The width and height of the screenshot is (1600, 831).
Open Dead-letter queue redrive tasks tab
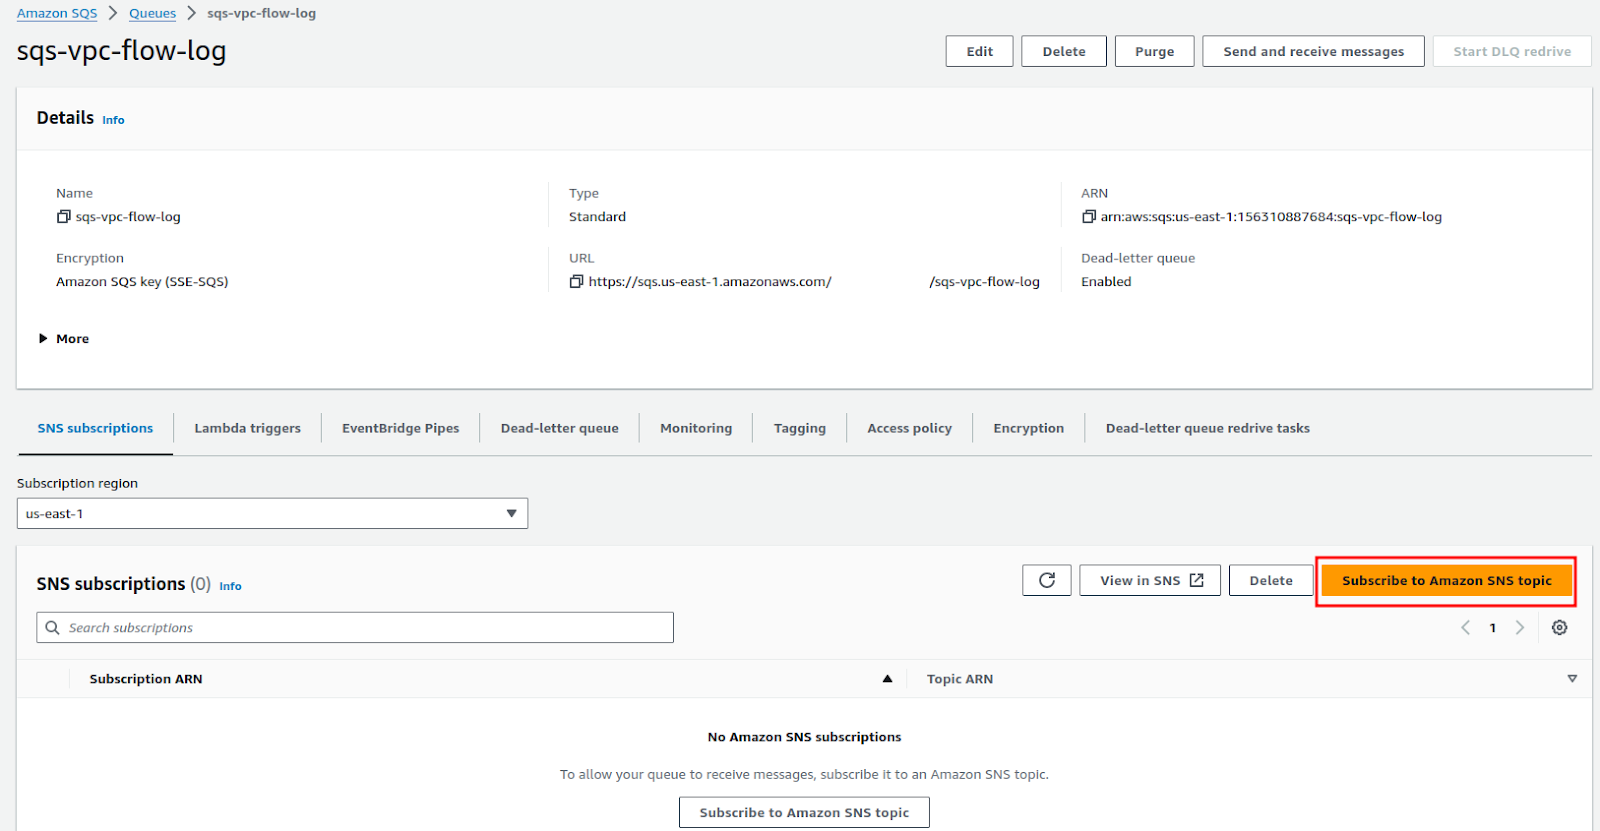pos(1207,428)
